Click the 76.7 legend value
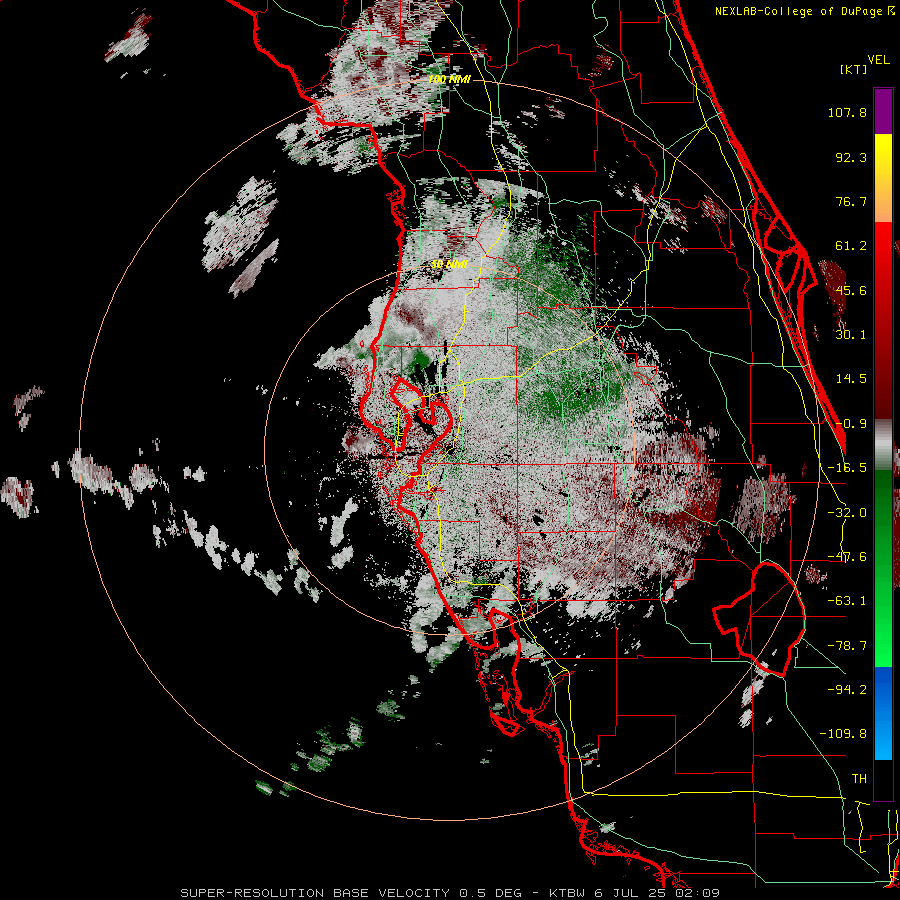The image size is (900, 900). click(851, 201)
